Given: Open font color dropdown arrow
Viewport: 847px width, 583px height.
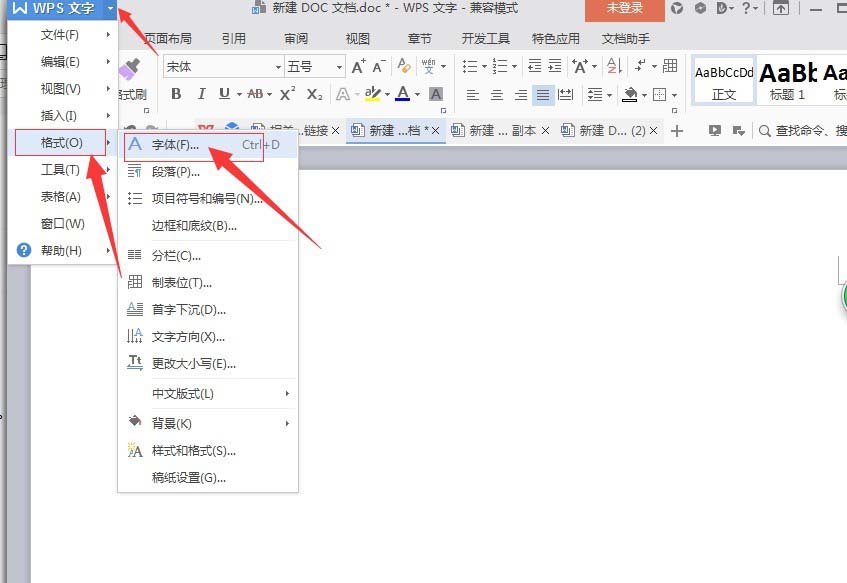Looking at the screenshot, I should point(417,95).
